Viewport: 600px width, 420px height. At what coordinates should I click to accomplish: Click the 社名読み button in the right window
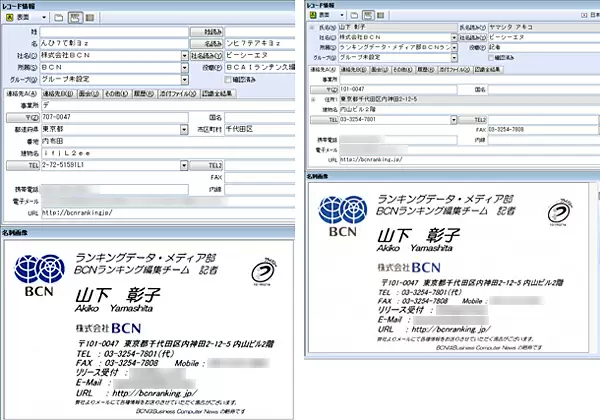473,37
